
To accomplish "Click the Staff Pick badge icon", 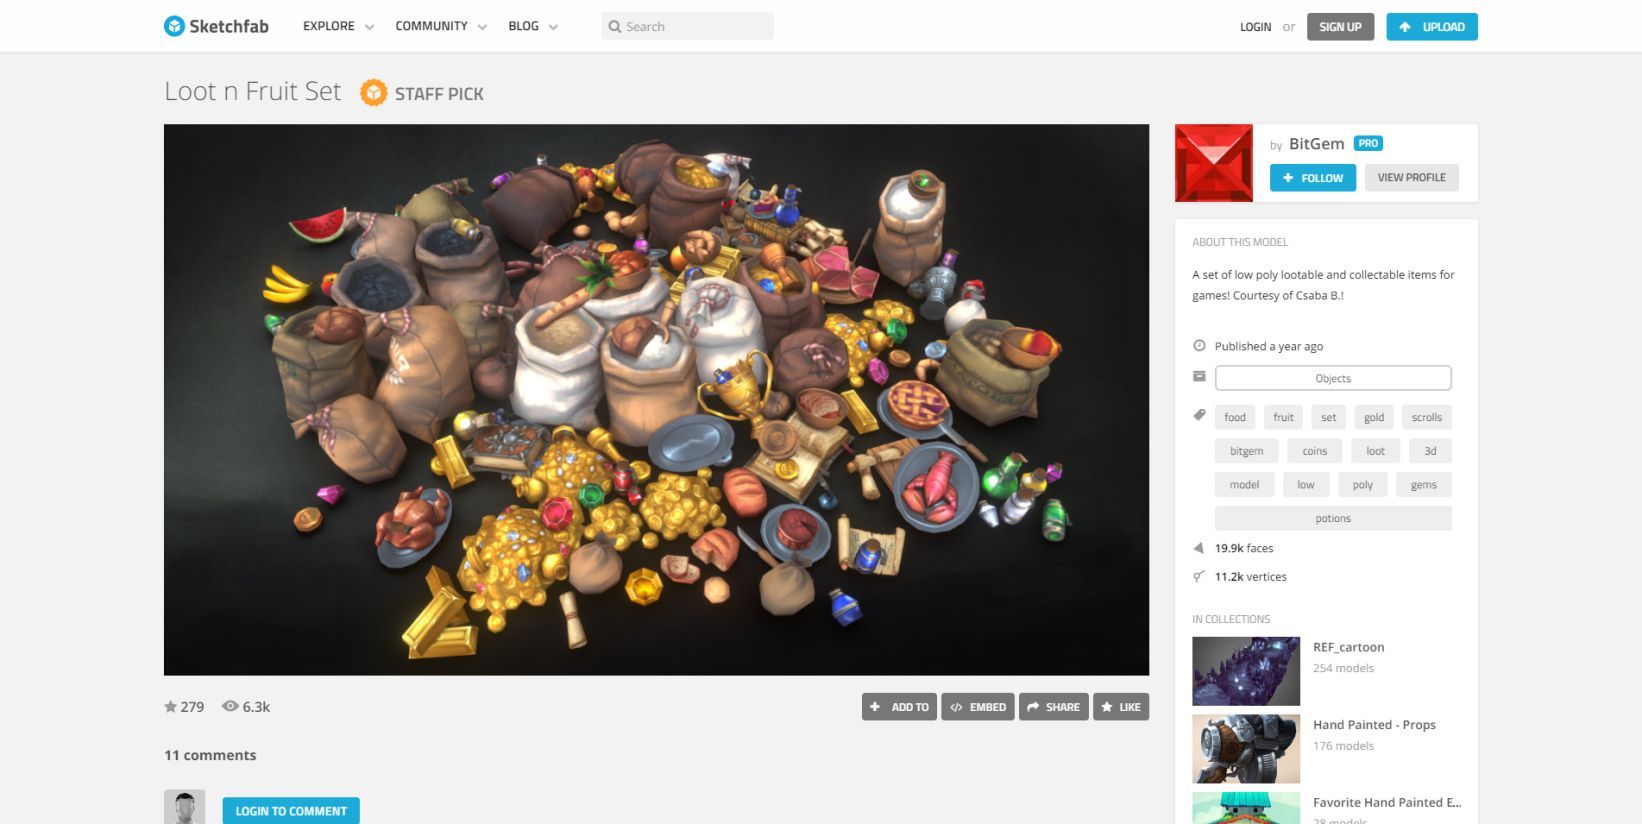I will [x=373, y=93].
